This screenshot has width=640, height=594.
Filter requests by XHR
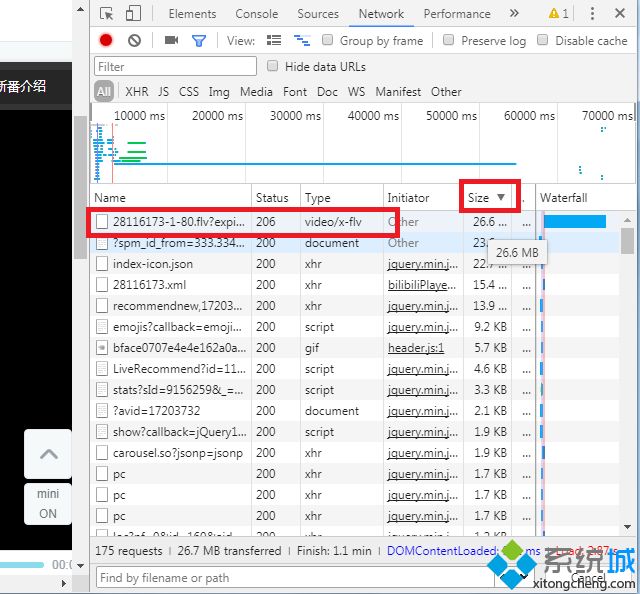point(137,91)
